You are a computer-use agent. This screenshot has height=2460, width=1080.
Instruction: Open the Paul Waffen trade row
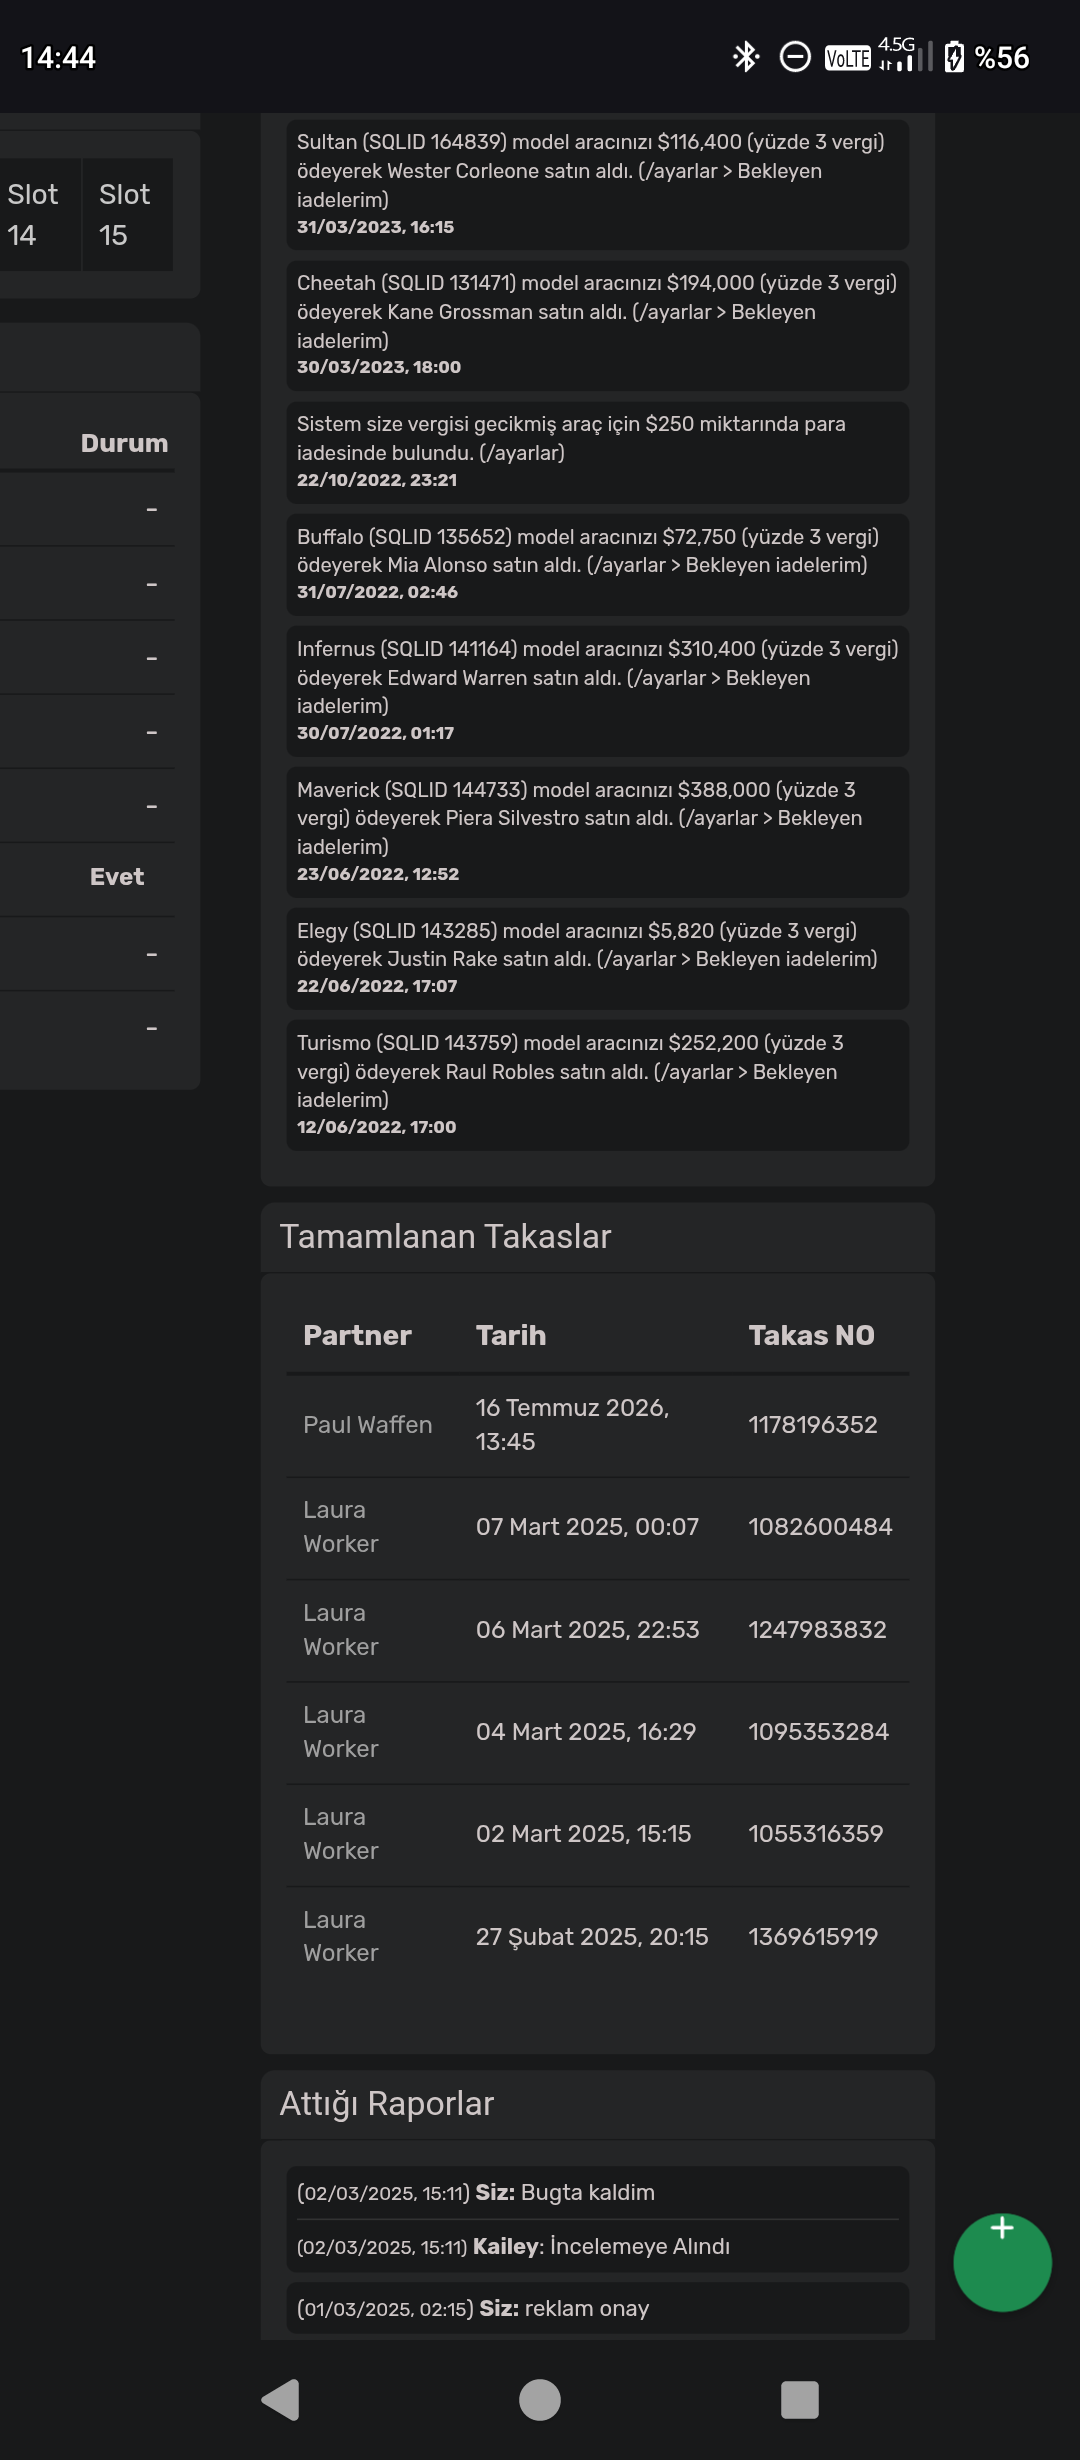[x=598, y=1425]
